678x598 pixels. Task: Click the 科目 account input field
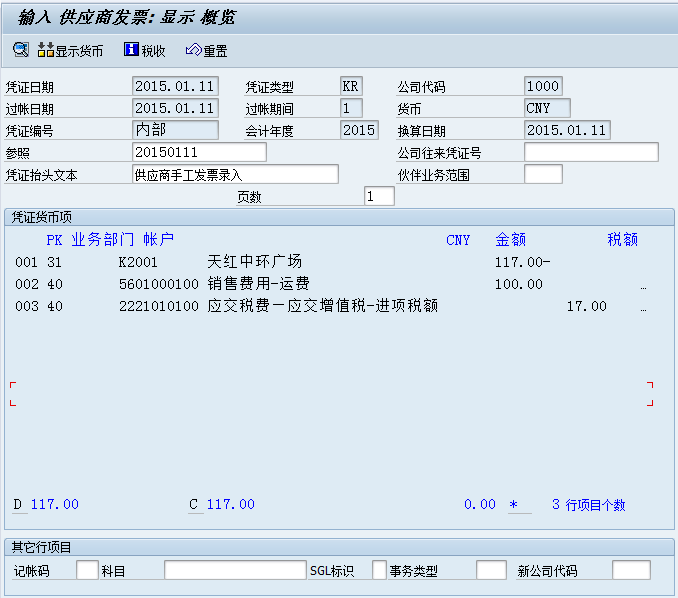tap(235, 570)
